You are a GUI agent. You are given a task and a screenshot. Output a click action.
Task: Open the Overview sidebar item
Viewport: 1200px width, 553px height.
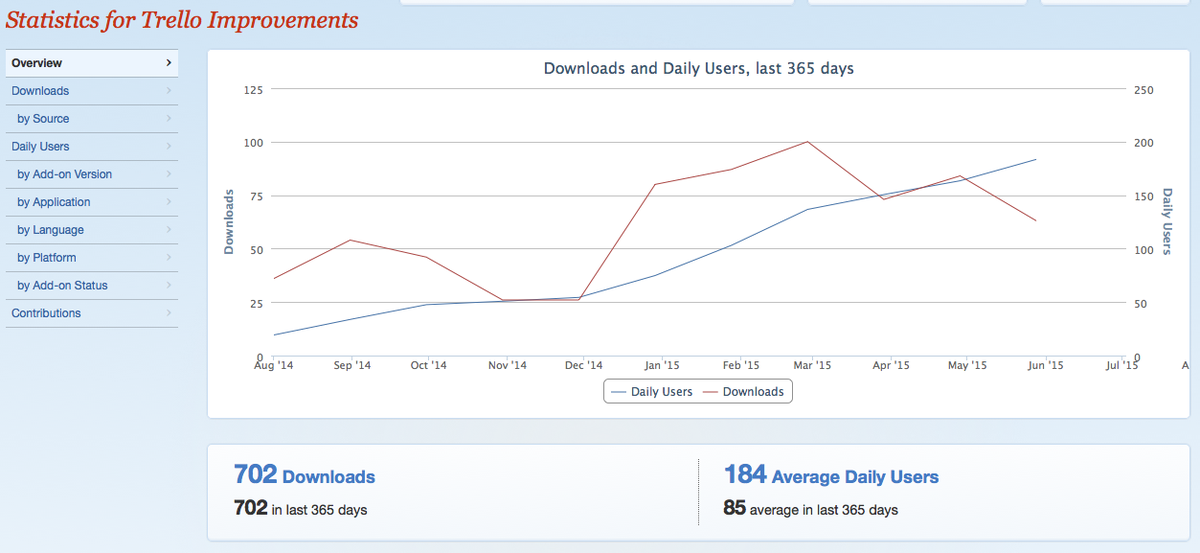point(91,63)
